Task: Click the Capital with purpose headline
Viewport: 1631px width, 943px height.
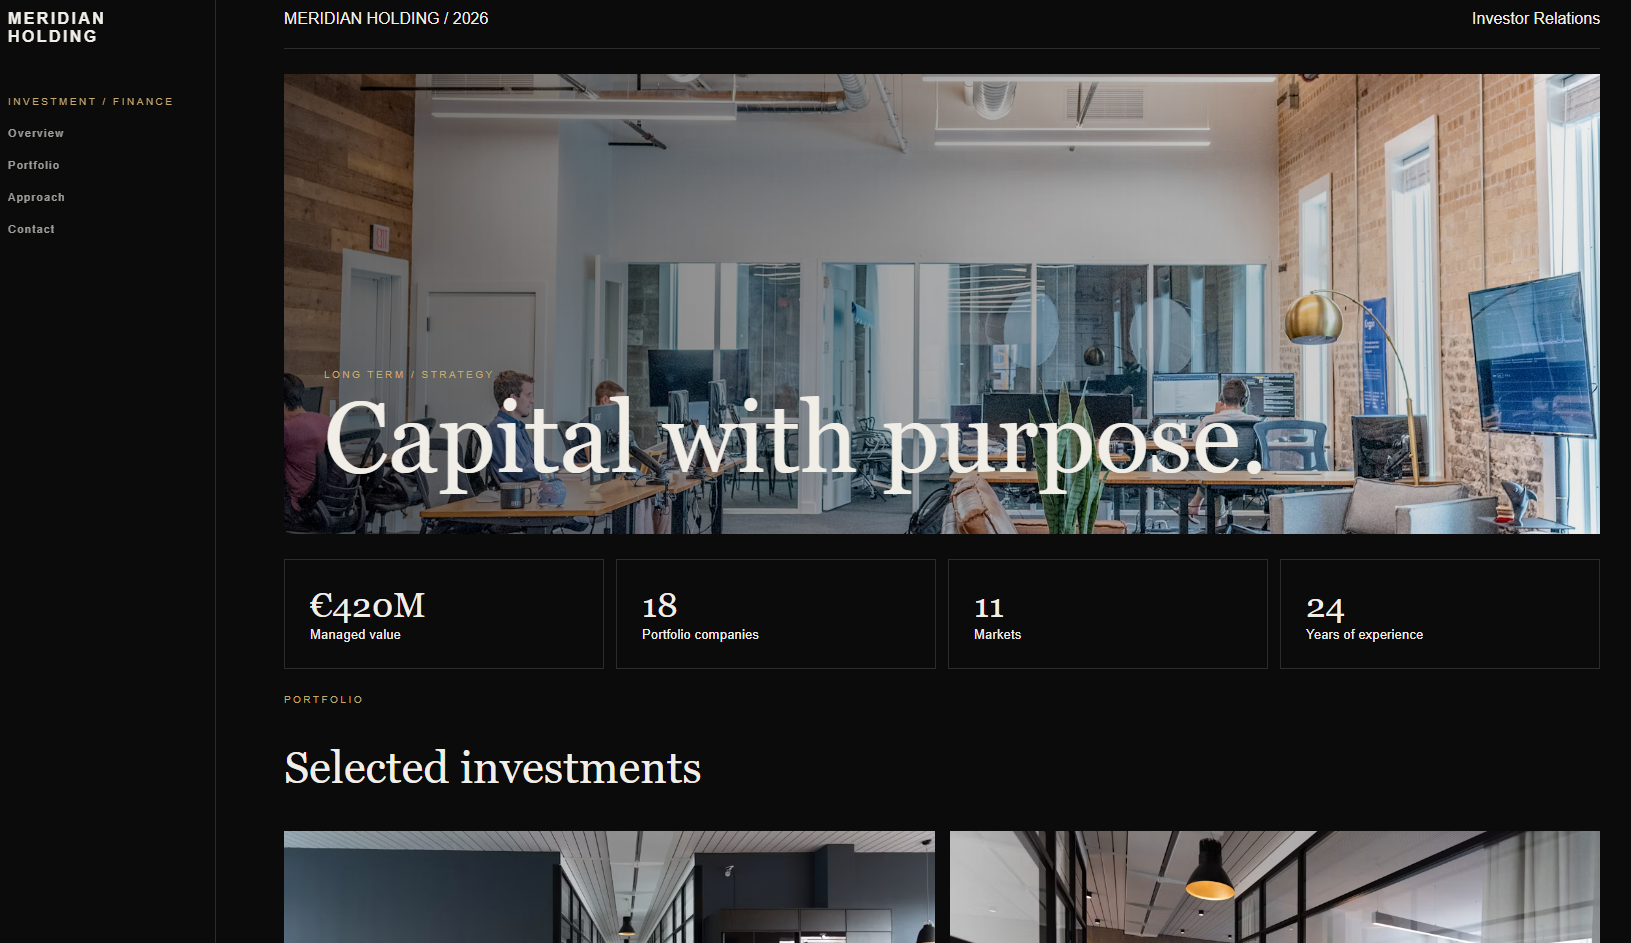Action: 794,438
